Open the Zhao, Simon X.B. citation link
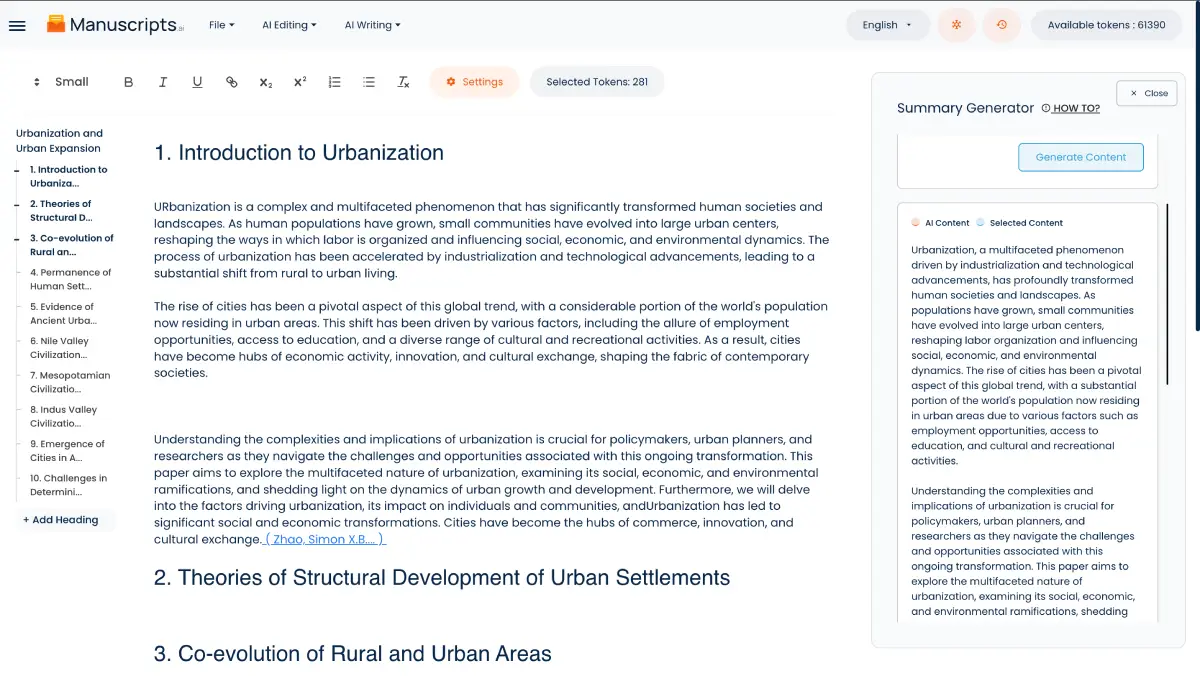The image size is (1200, 681). 325,540
